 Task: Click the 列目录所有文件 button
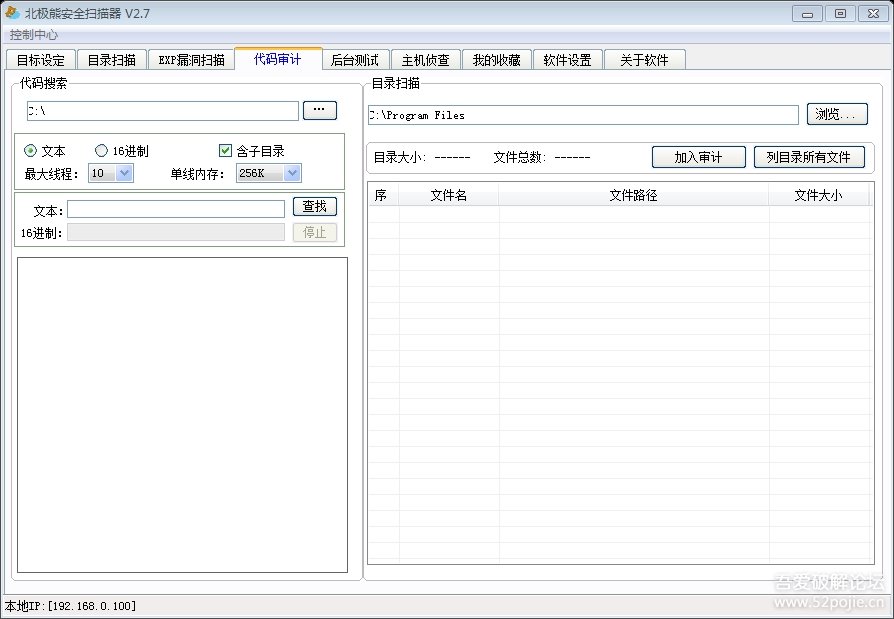[808, 157]
